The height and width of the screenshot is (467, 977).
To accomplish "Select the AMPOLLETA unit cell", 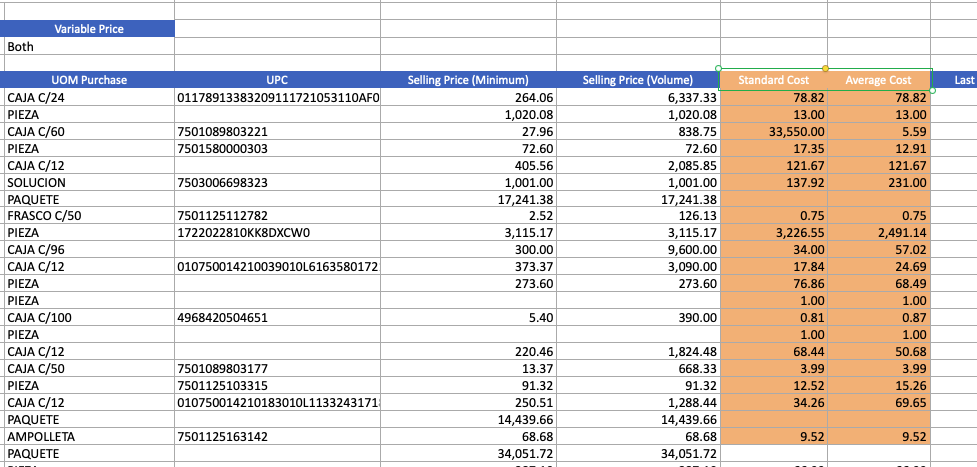I will (88, 436).
